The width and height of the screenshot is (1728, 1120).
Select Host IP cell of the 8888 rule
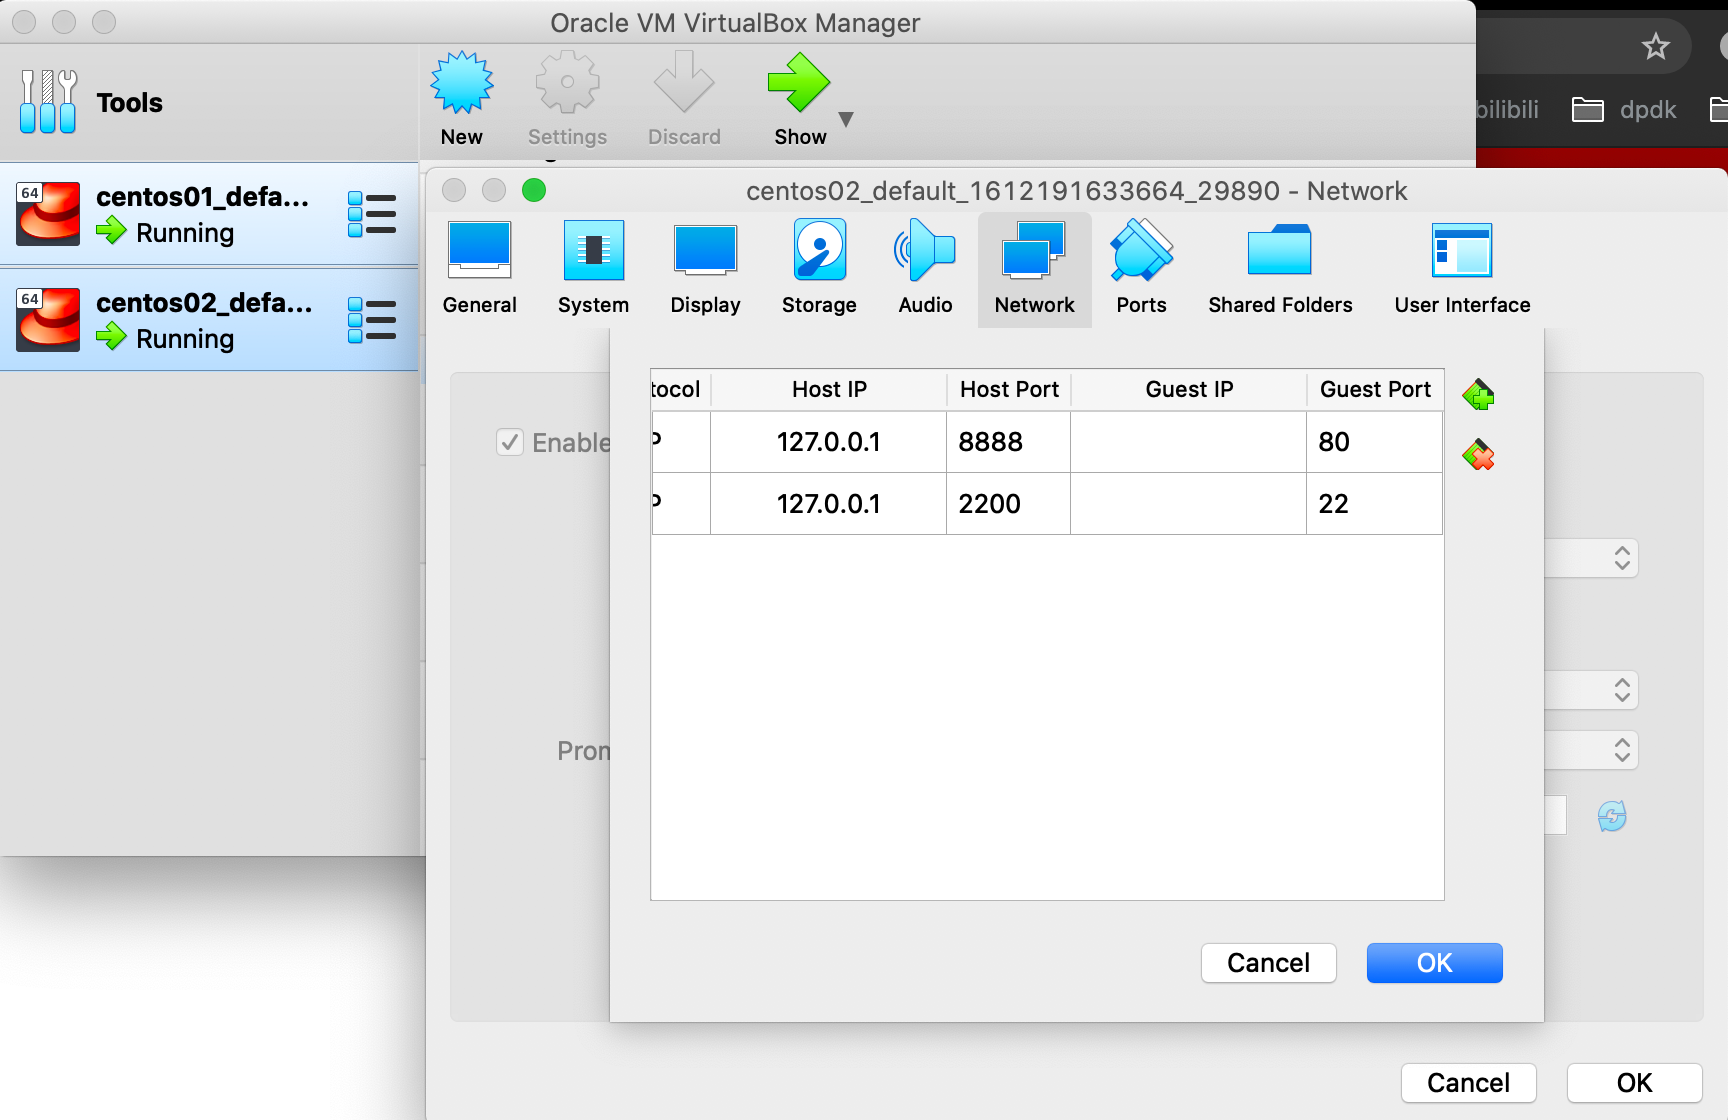[829, 442]
